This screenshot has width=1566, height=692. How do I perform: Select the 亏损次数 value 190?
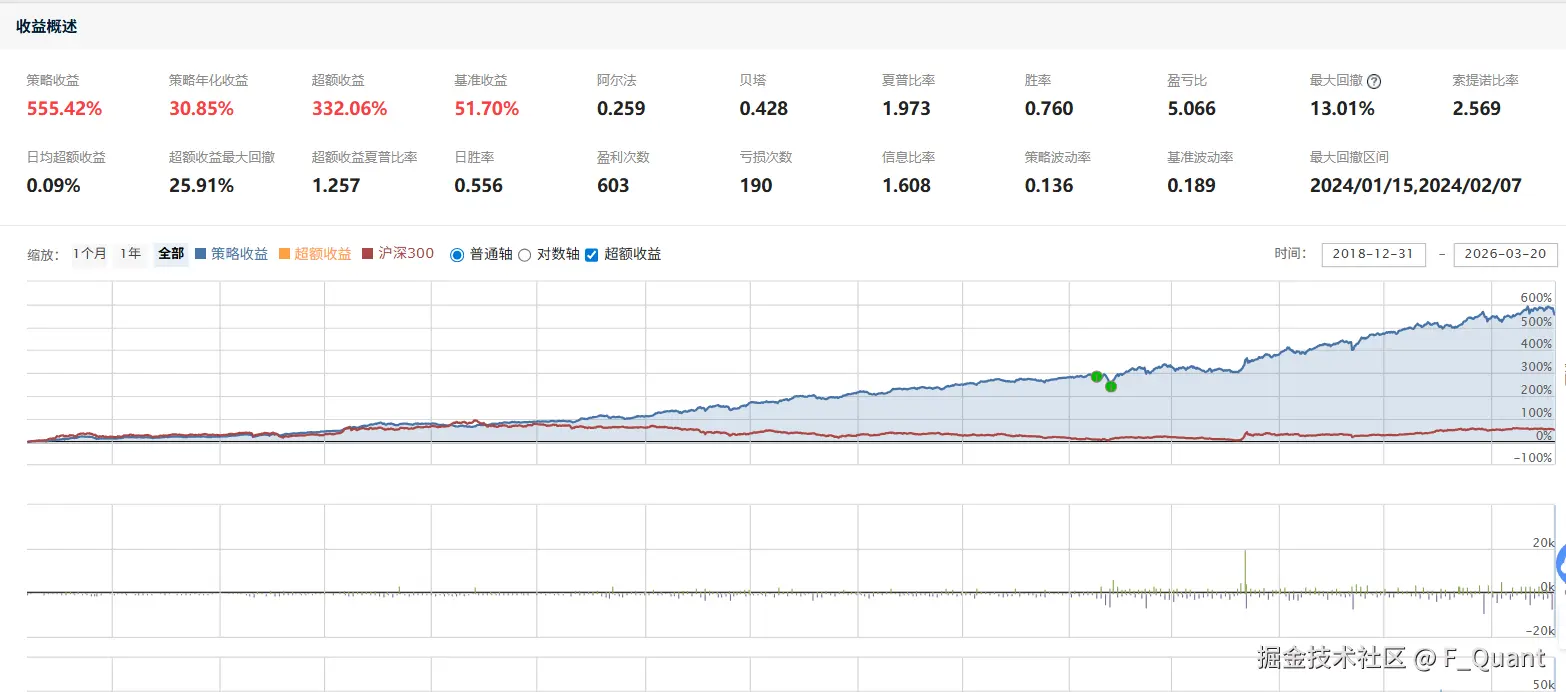click(756, 186)
